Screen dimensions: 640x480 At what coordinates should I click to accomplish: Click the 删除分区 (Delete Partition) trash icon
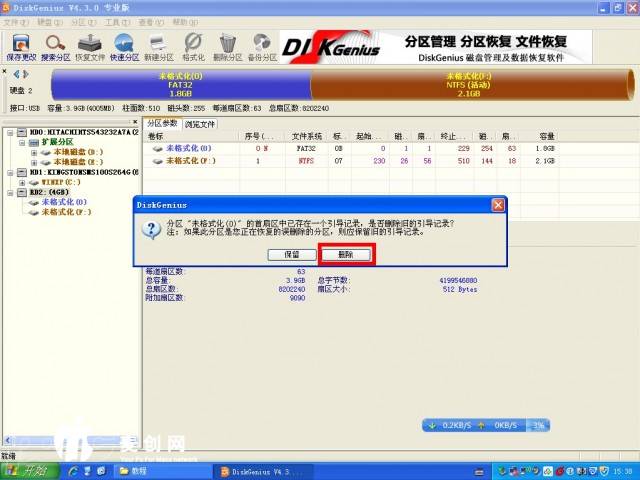tap(229, 46)
